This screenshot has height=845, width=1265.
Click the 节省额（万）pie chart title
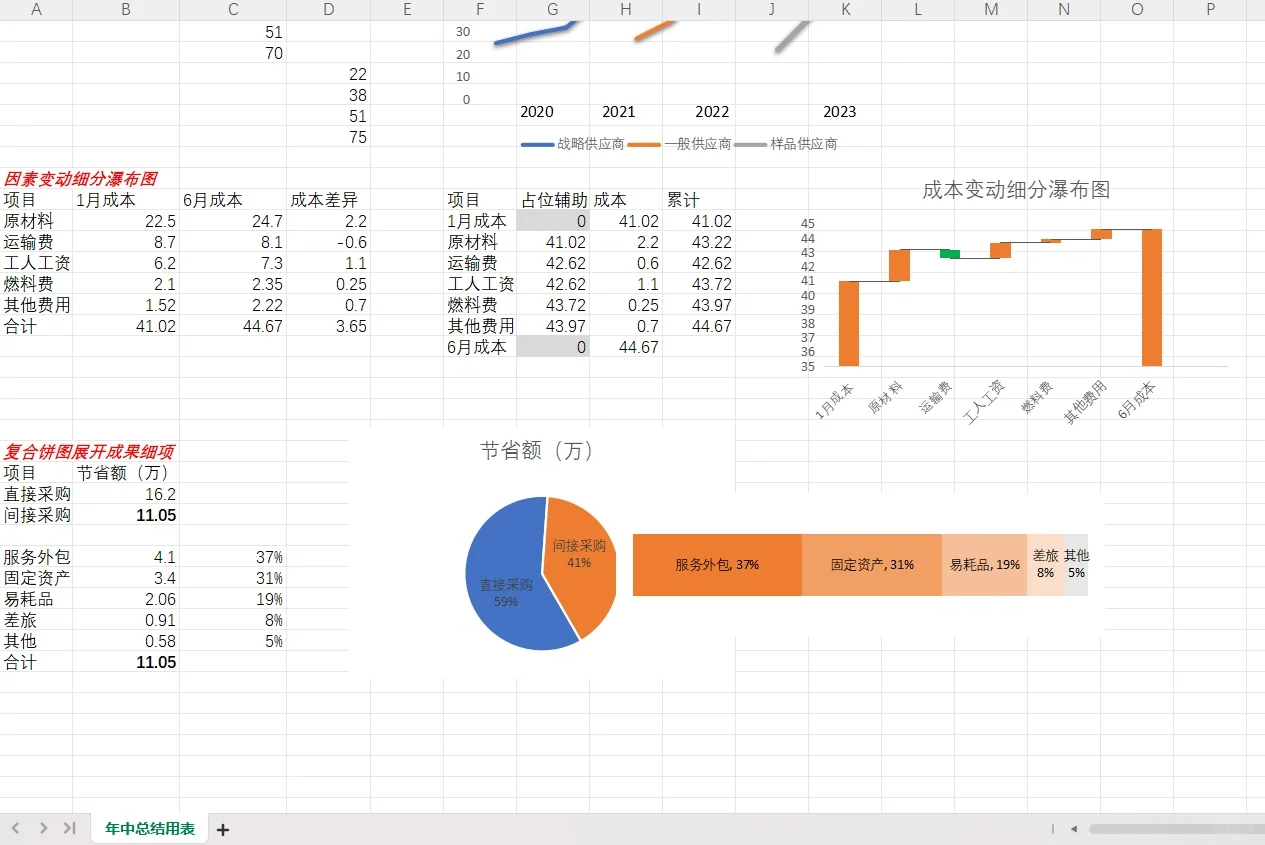pyautogui.click(x=535, y=451)
